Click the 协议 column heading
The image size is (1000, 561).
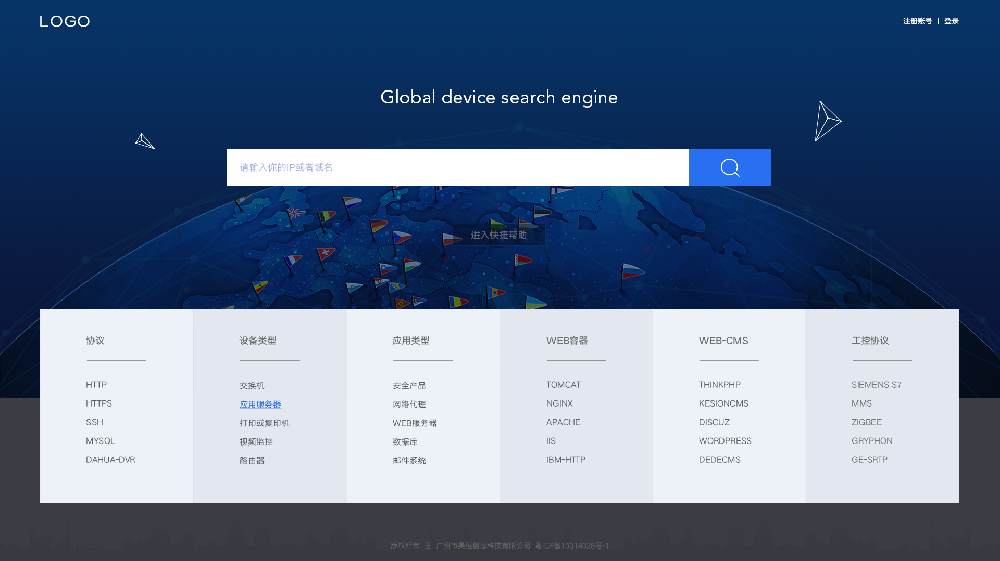[95, 340]
